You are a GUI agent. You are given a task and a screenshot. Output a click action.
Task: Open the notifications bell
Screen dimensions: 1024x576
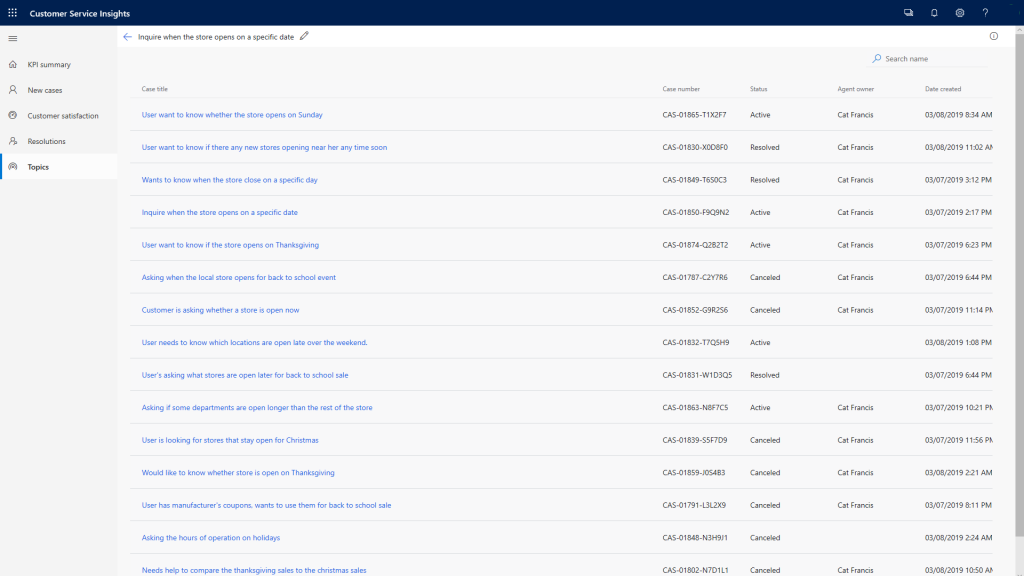tap(934, 13)
